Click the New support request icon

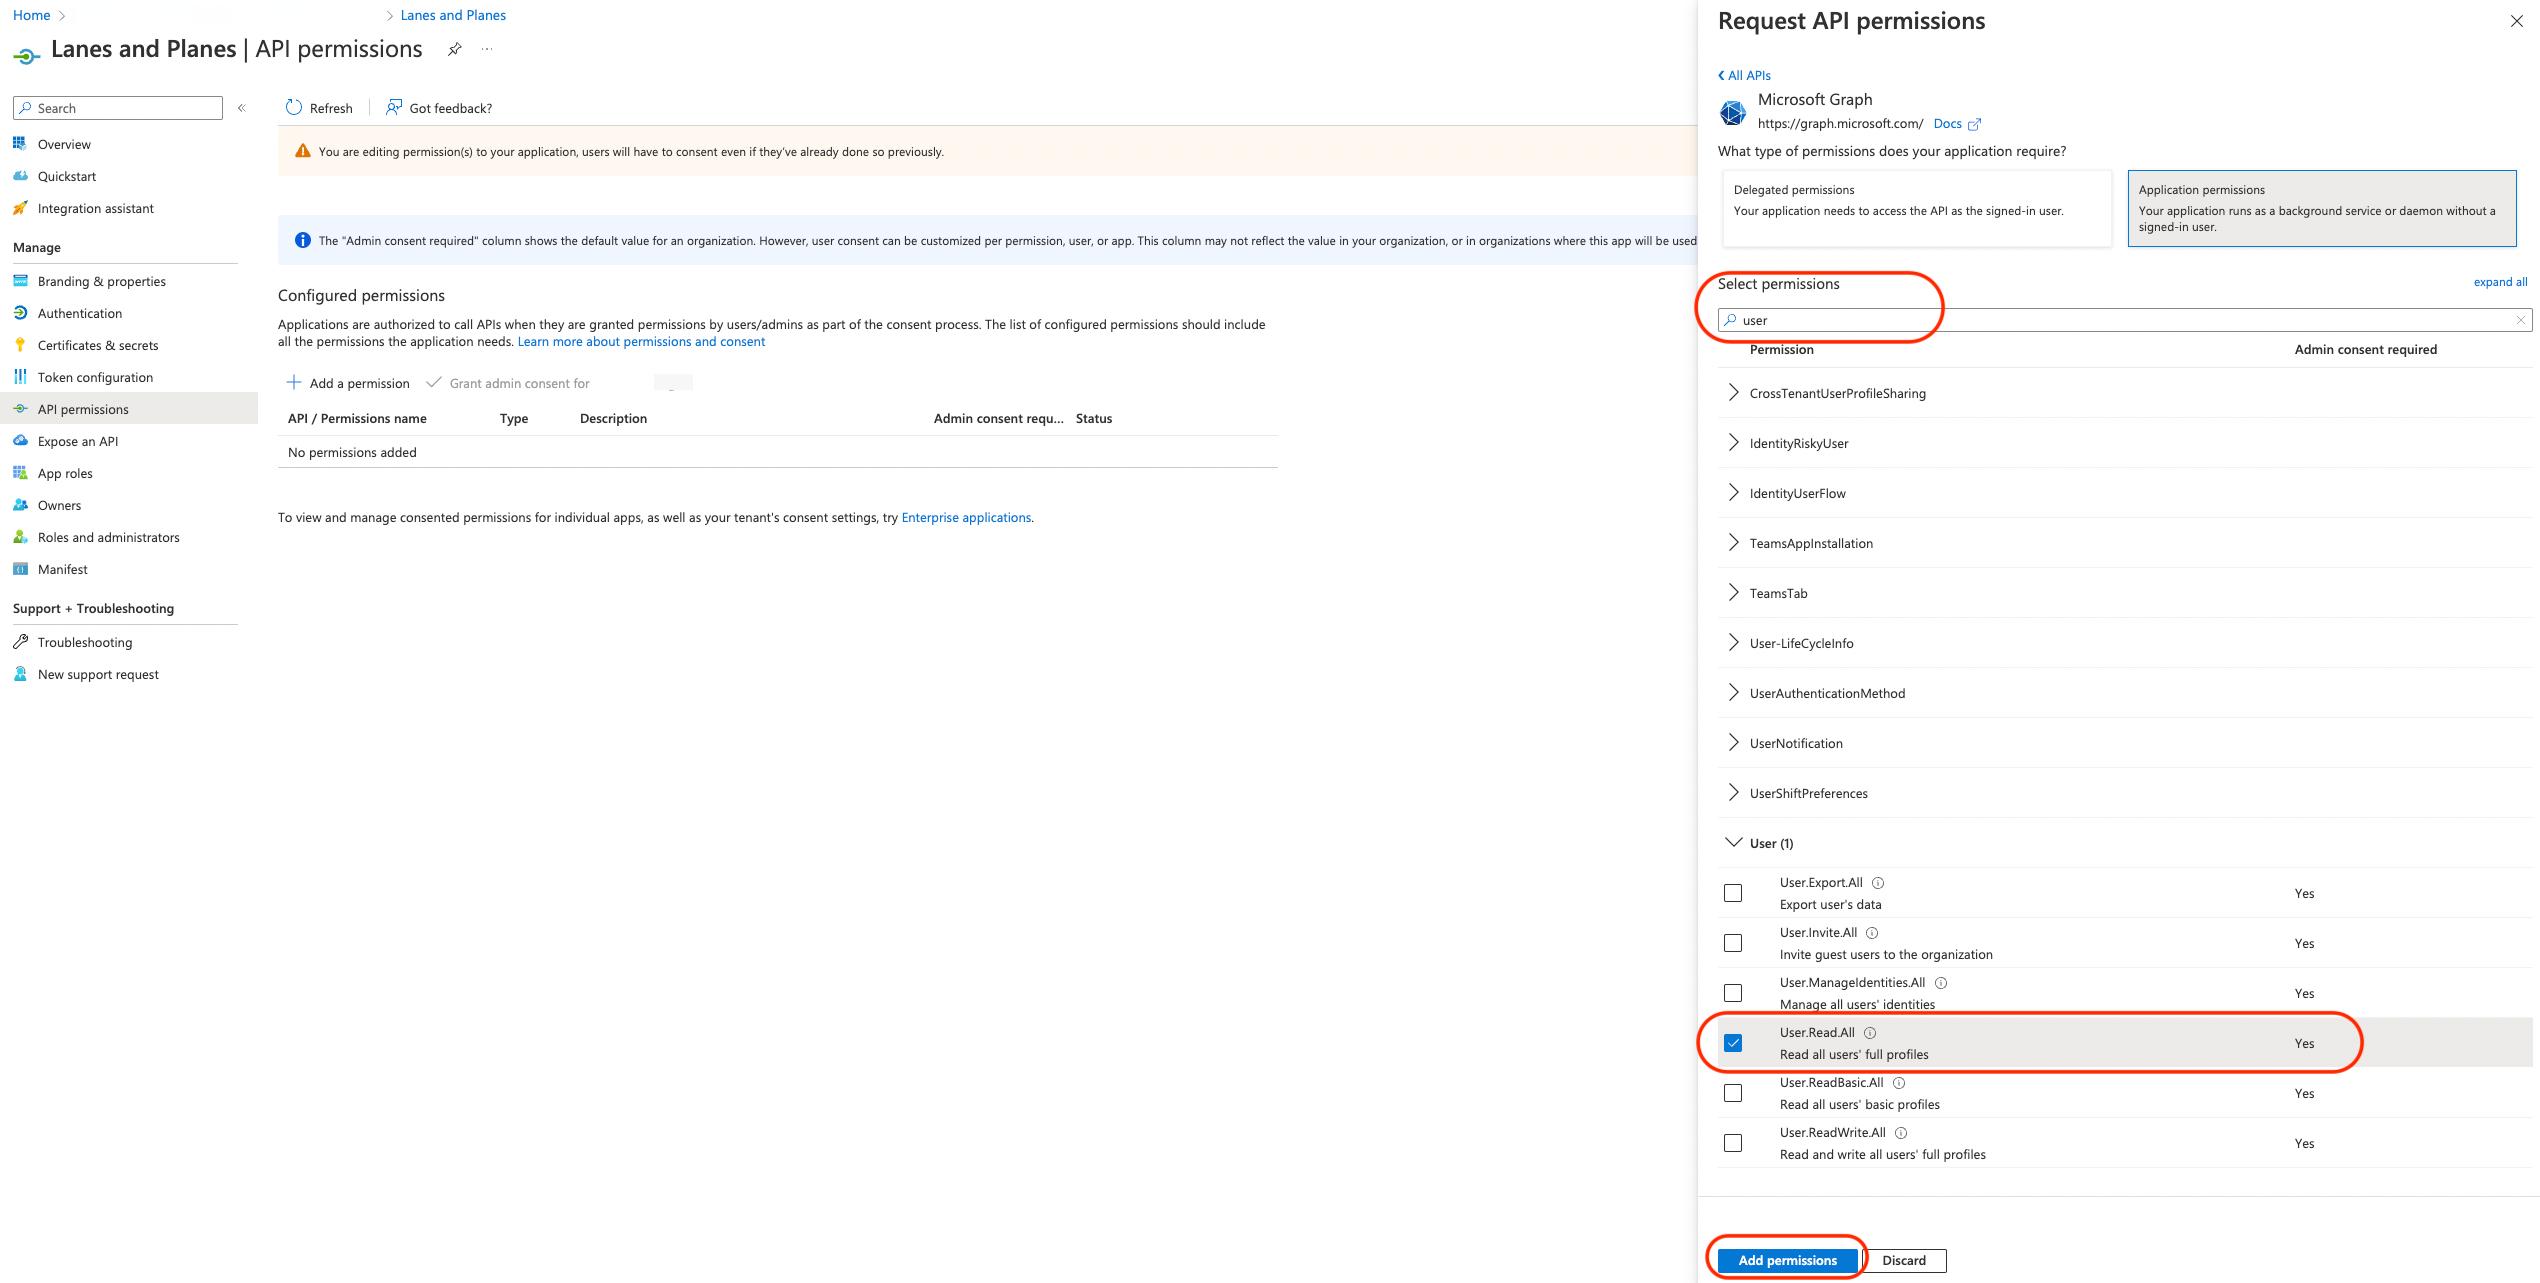click(x=20, y=674)
